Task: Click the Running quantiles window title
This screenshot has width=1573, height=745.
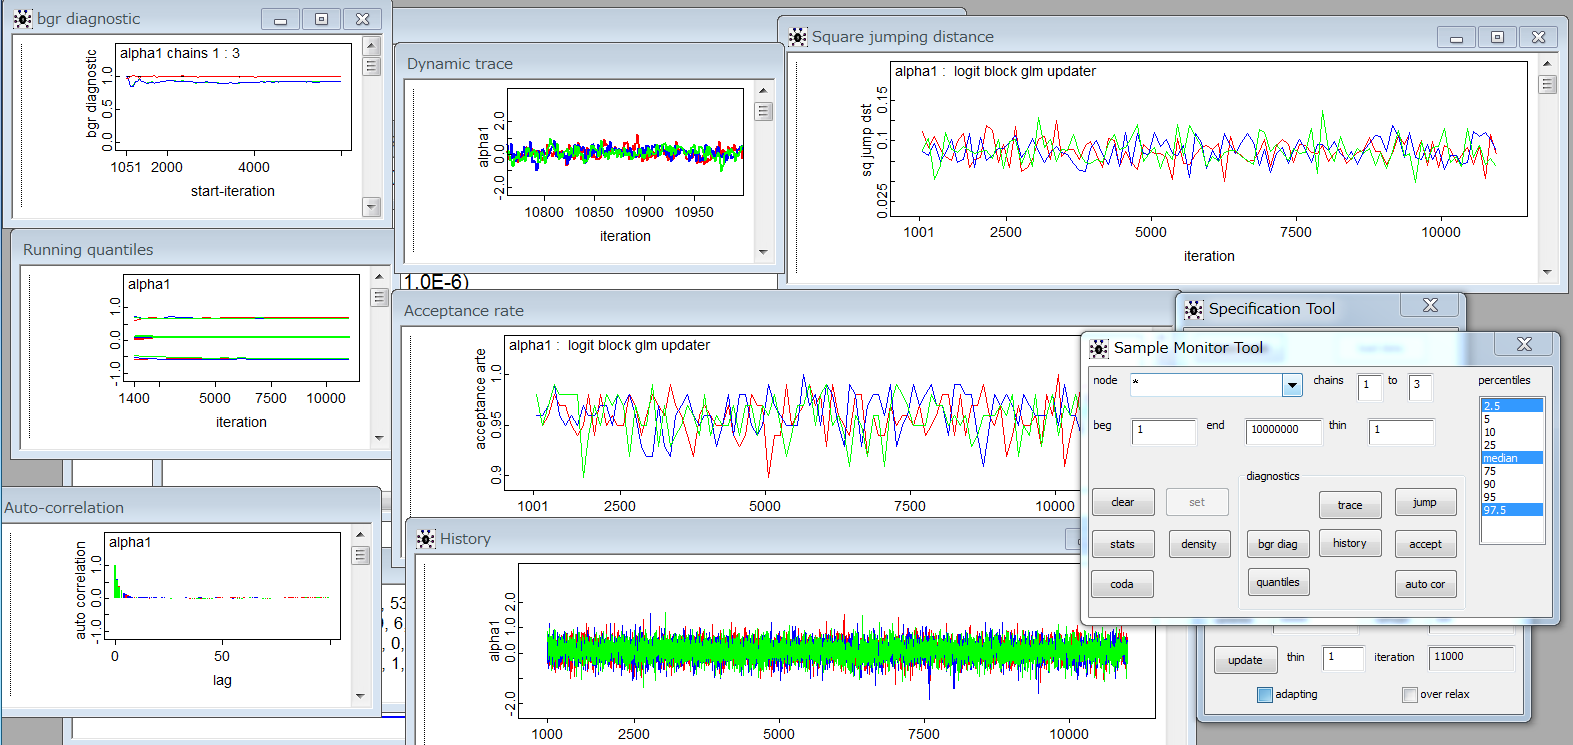Action: click(x=88, y=250)
